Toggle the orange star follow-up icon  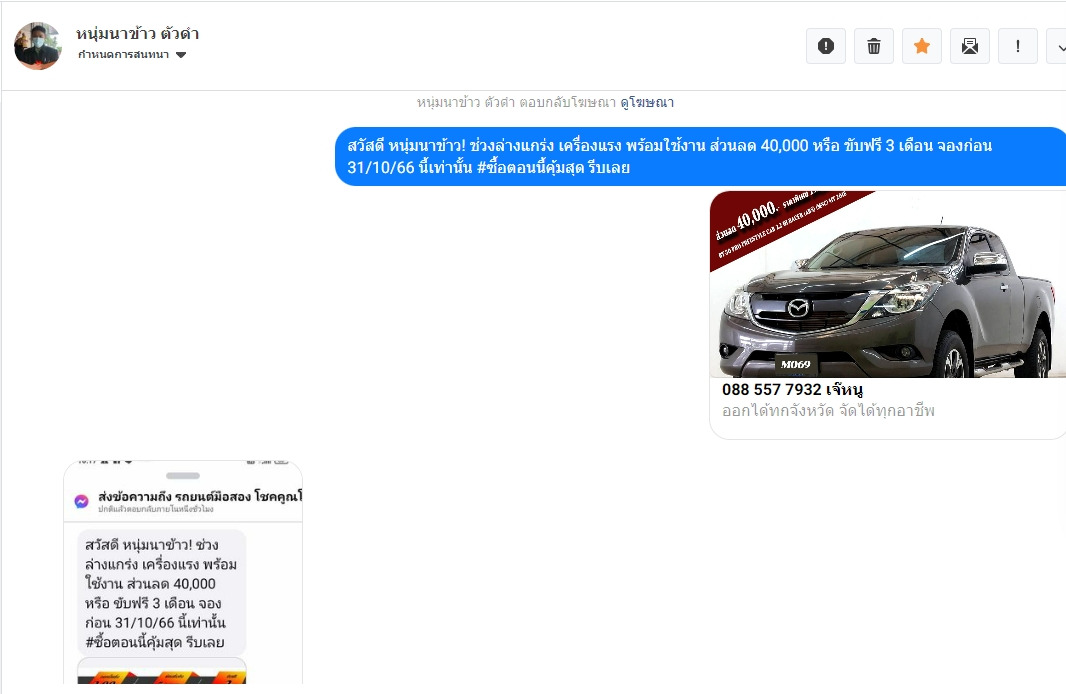click(921, 46)
